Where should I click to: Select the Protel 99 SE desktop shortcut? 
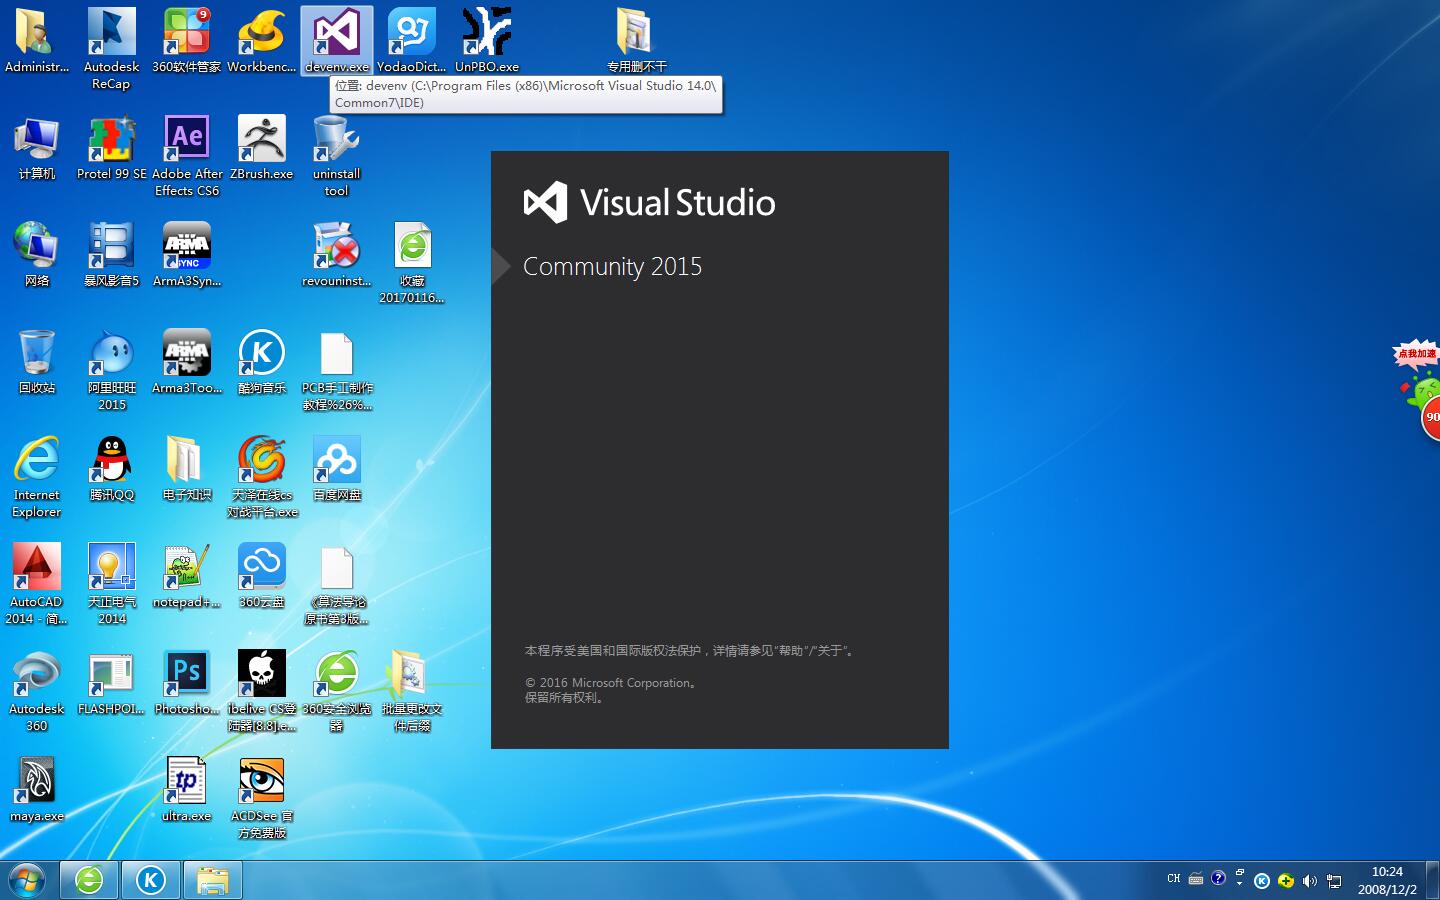pos(112,148)
